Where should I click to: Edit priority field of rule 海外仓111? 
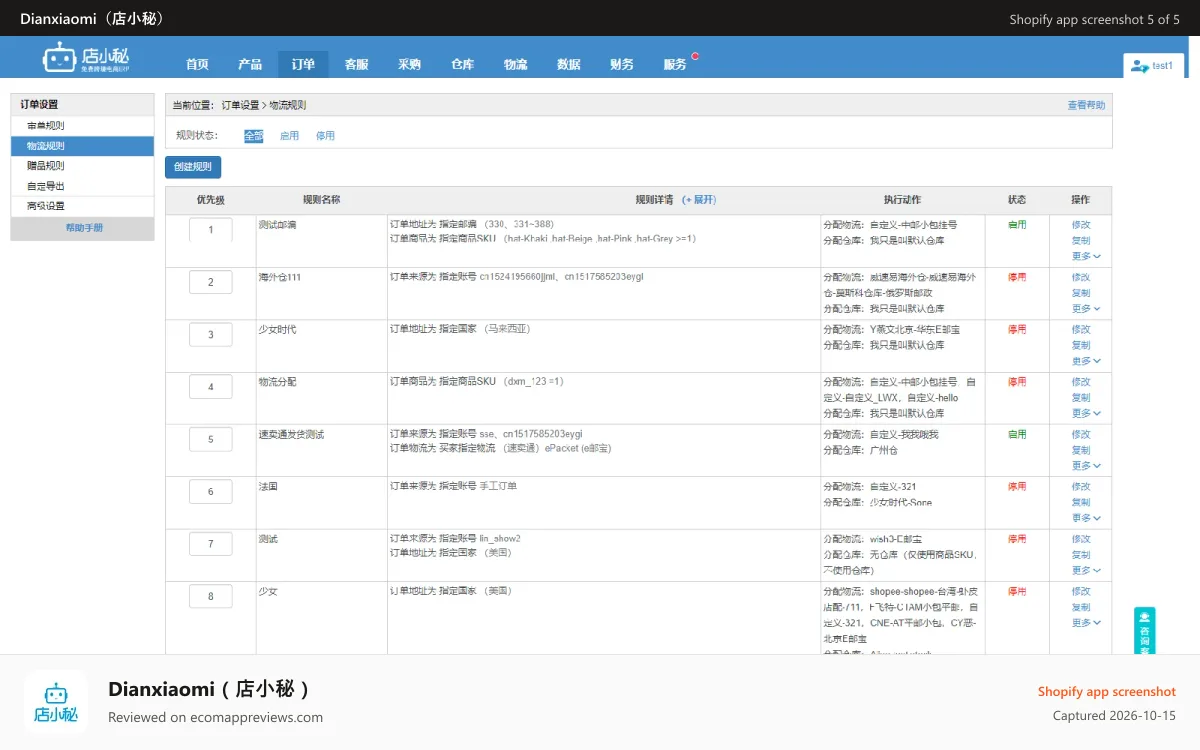[x=211, y=282]
